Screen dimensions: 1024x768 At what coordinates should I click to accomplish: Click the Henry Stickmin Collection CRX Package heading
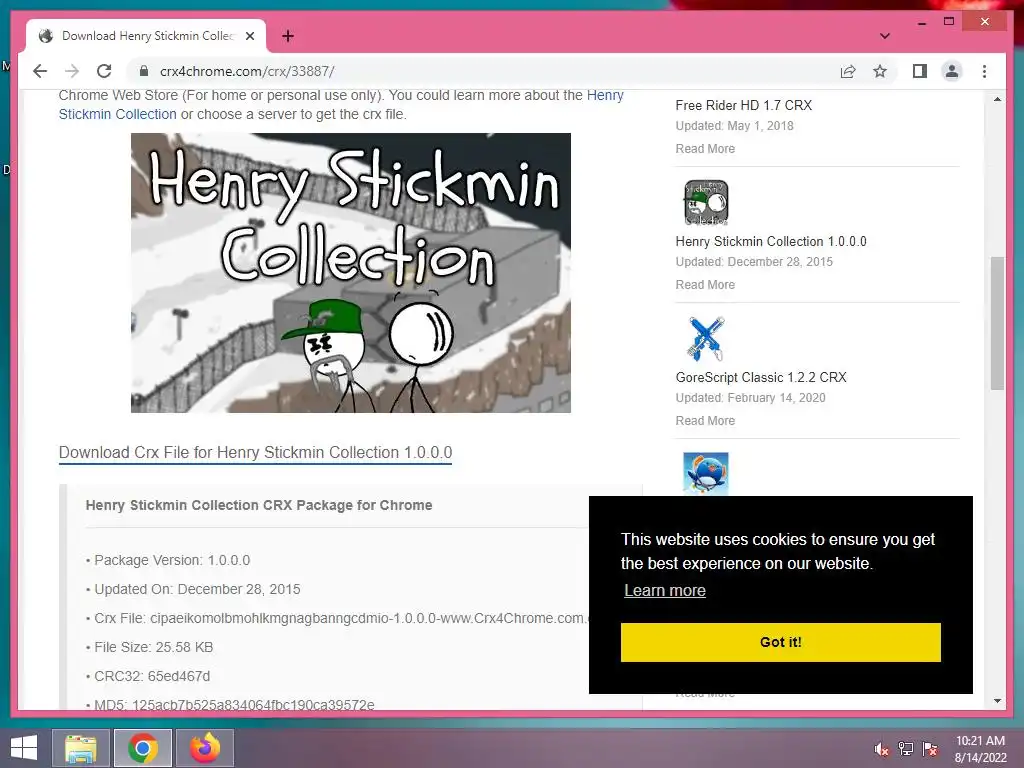coord(259,505)
